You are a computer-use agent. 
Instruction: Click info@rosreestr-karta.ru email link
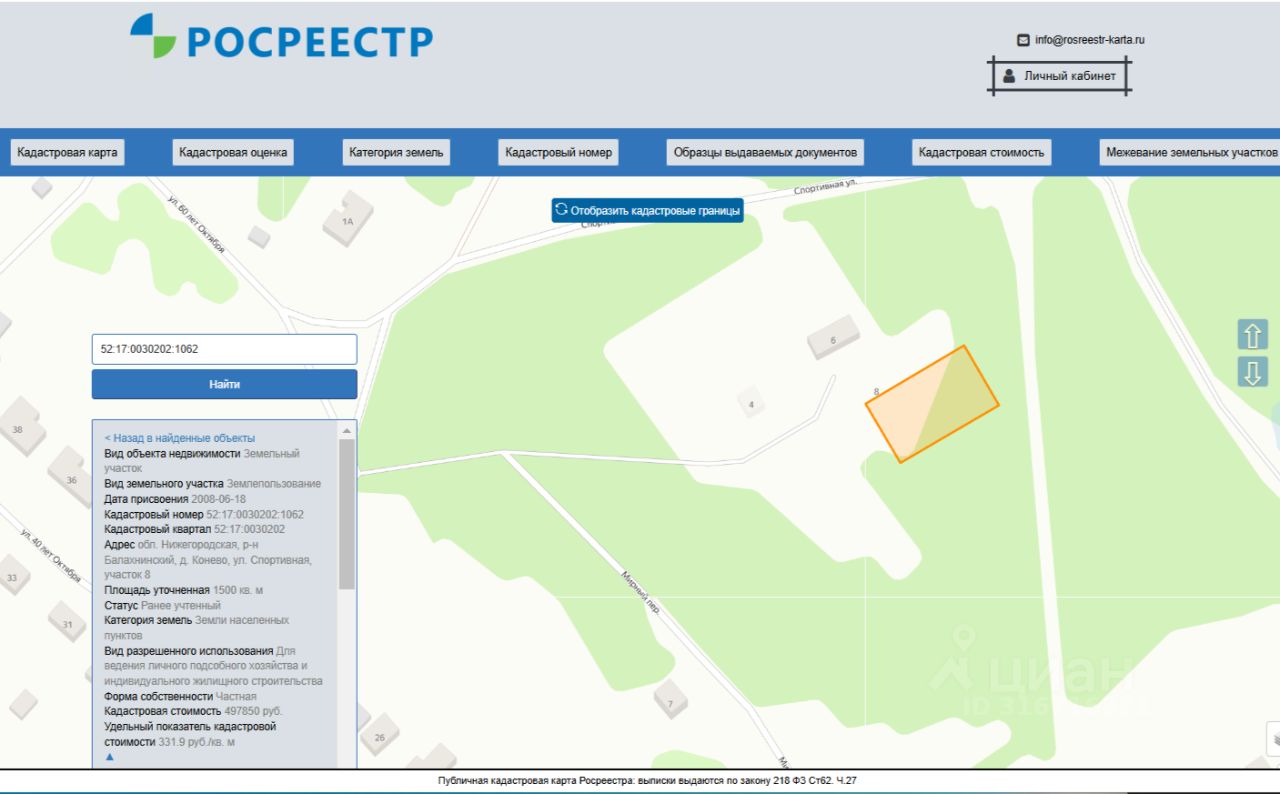pos(1090,40)
